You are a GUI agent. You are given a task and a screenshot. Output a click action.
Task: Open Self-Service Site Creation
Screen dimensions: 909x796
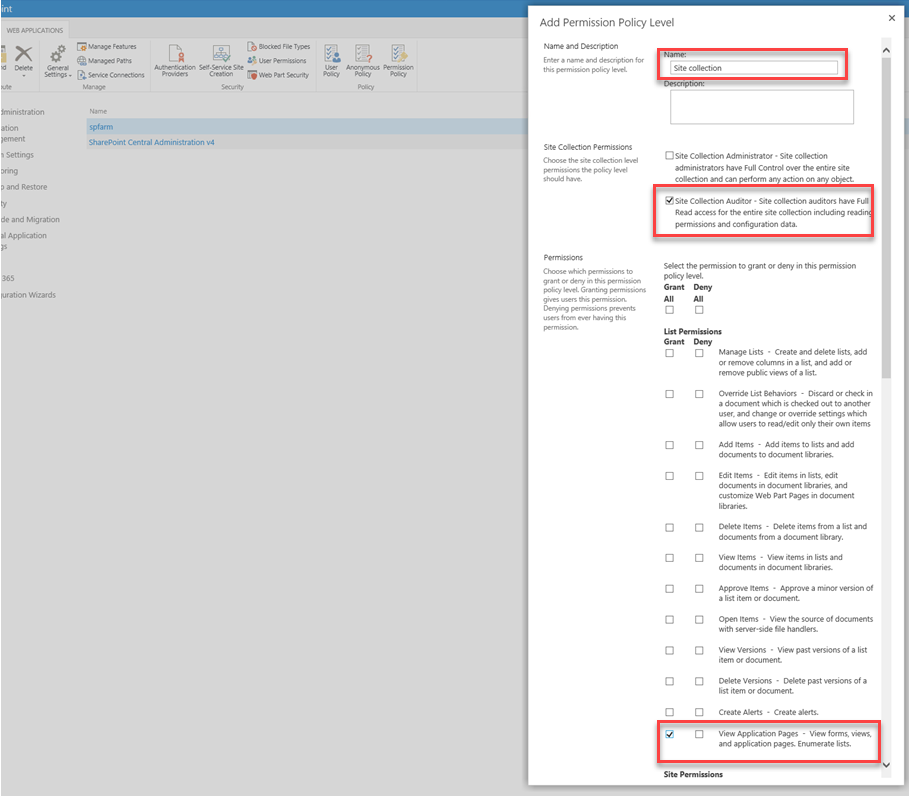click(x=221, y=60)
